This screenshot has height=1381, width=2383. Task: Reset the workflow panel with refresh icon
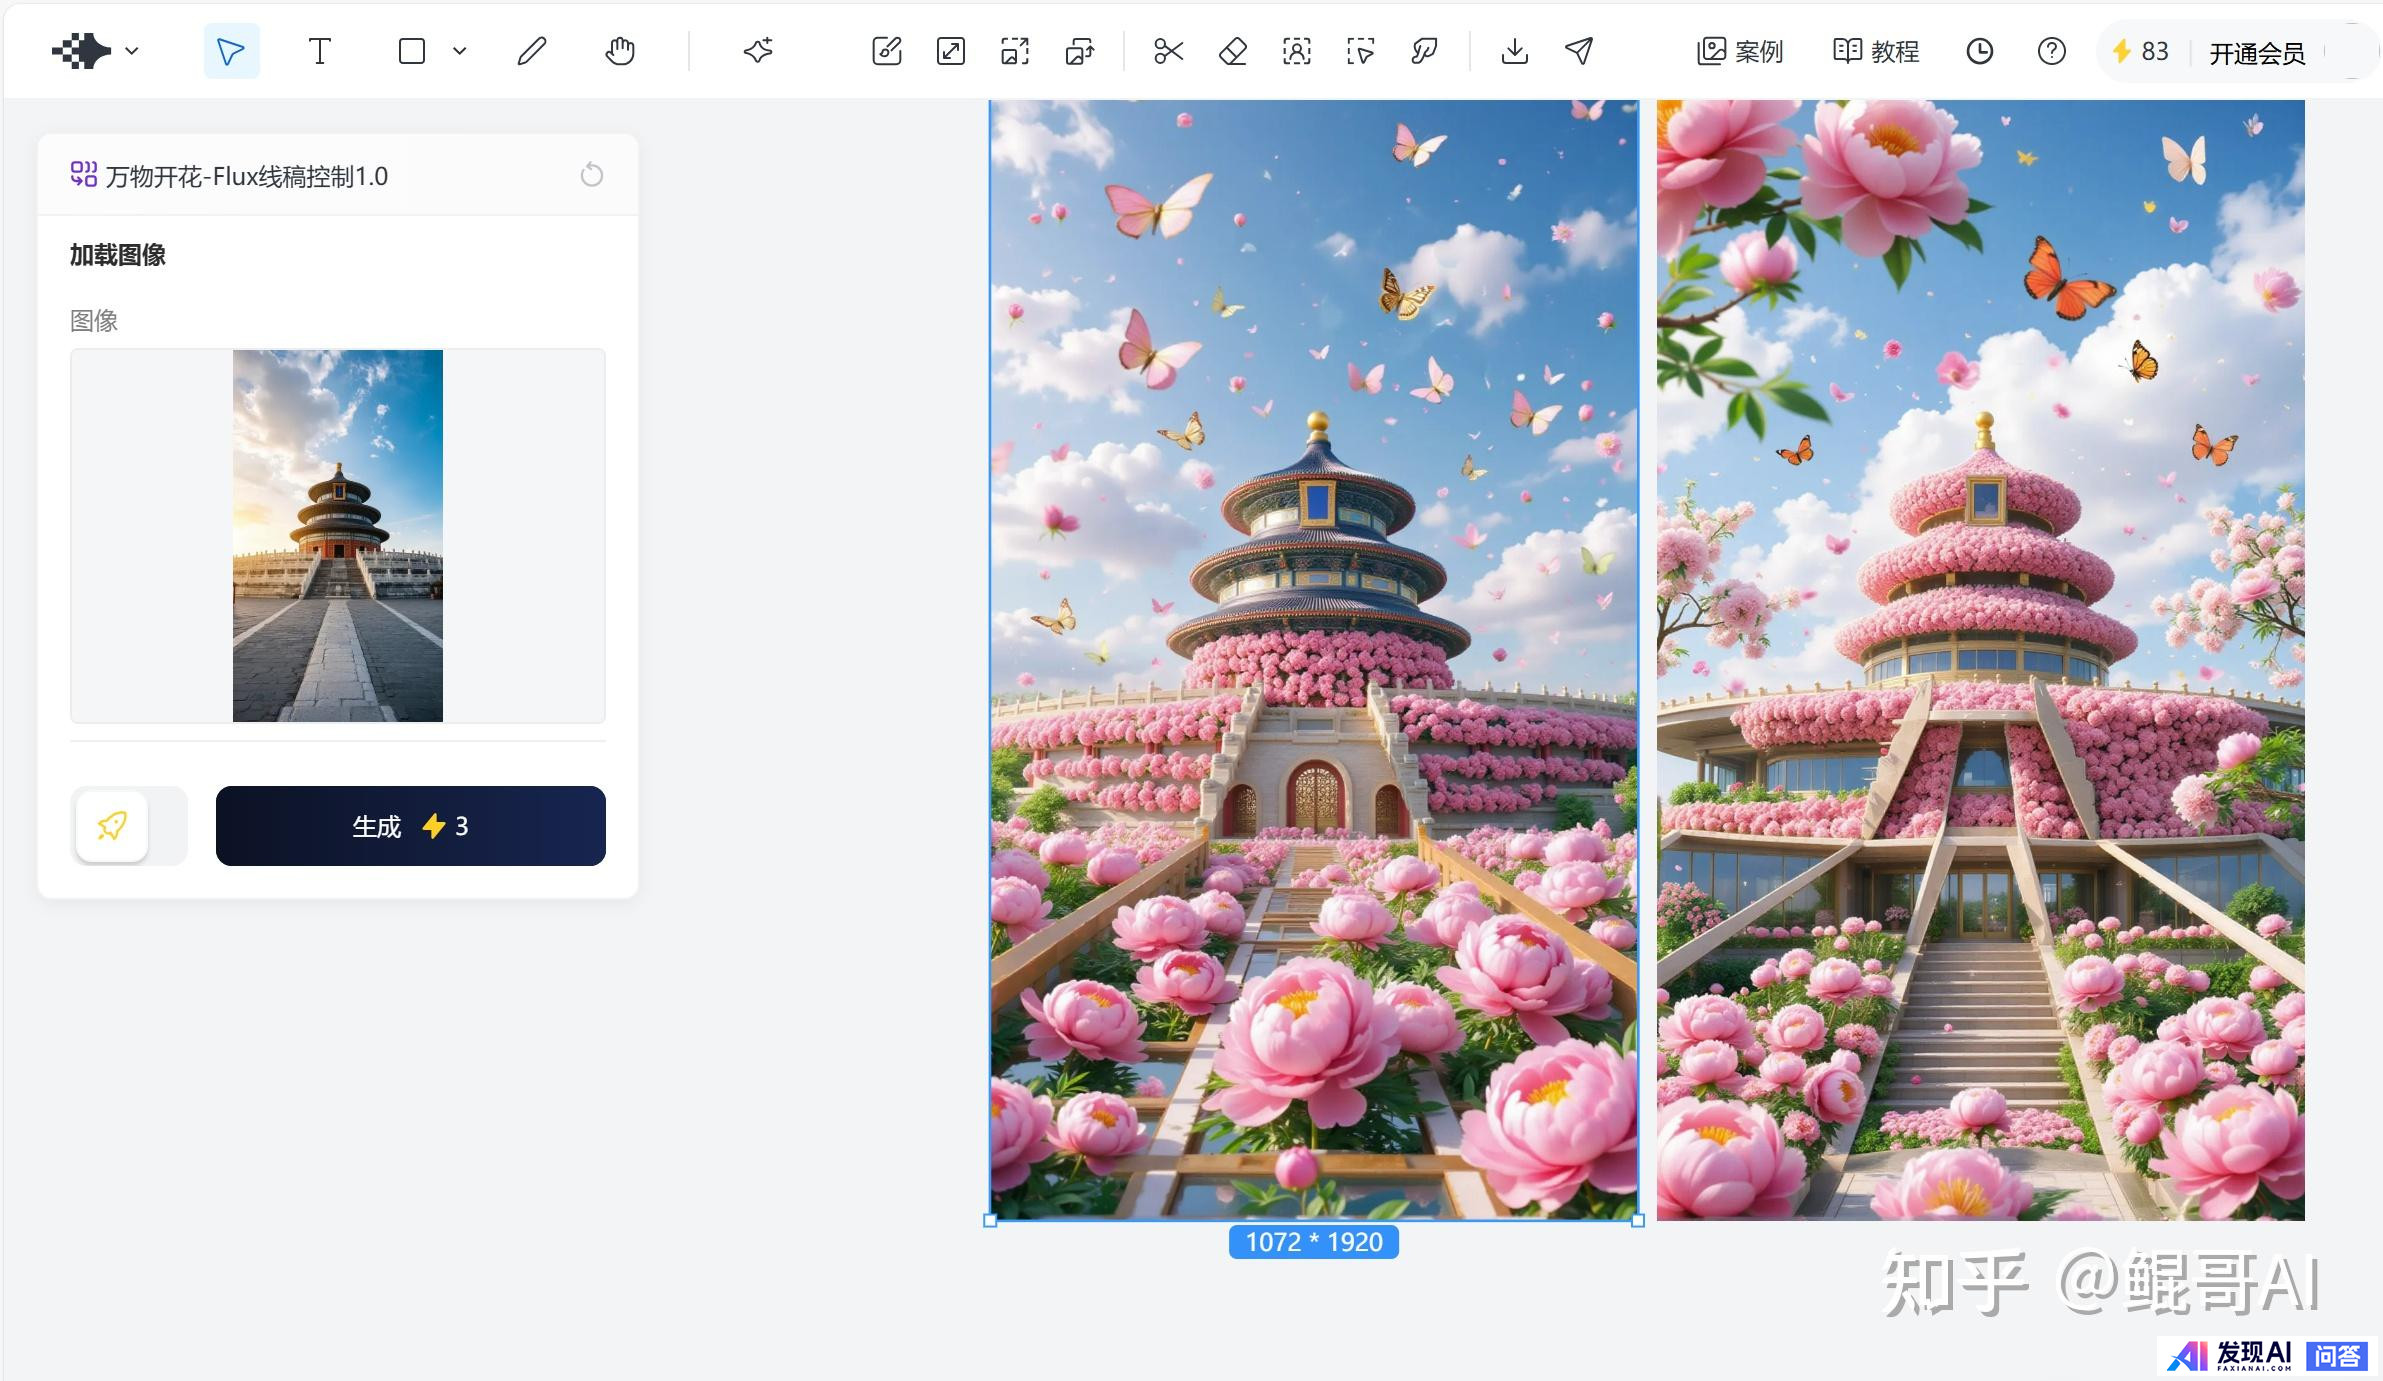coord(592,176)
